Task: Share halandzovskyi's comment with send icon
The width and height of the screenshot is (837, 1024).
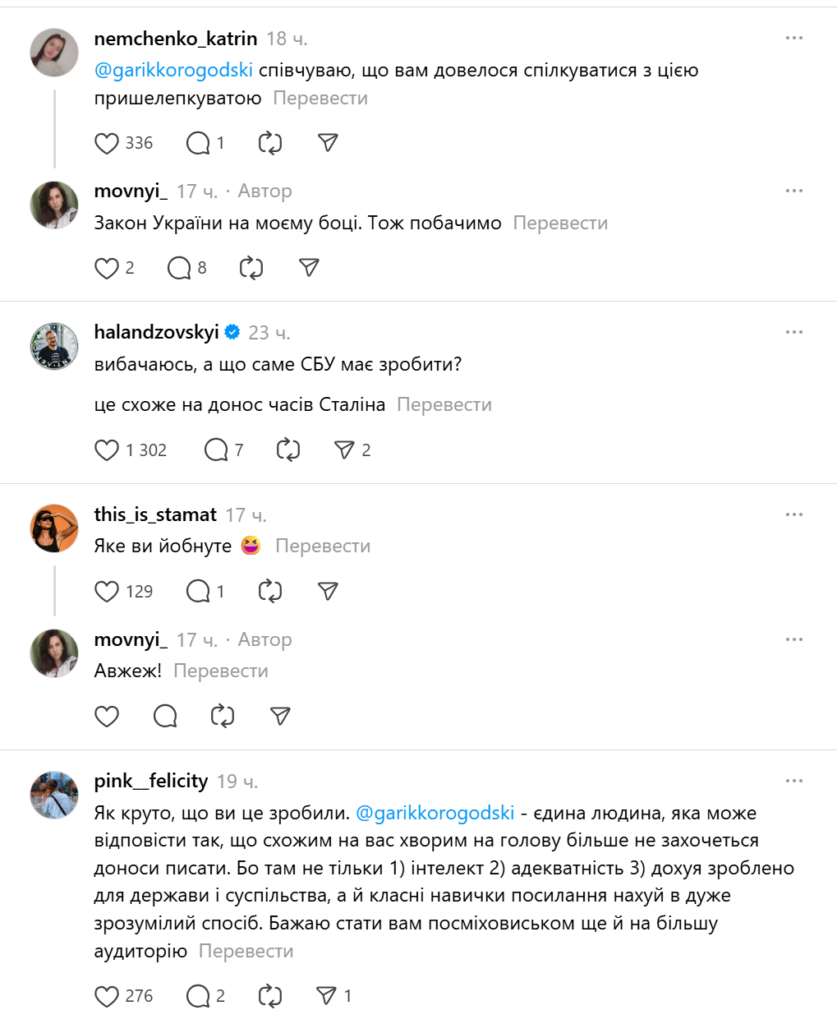Action: coord(345,450)
